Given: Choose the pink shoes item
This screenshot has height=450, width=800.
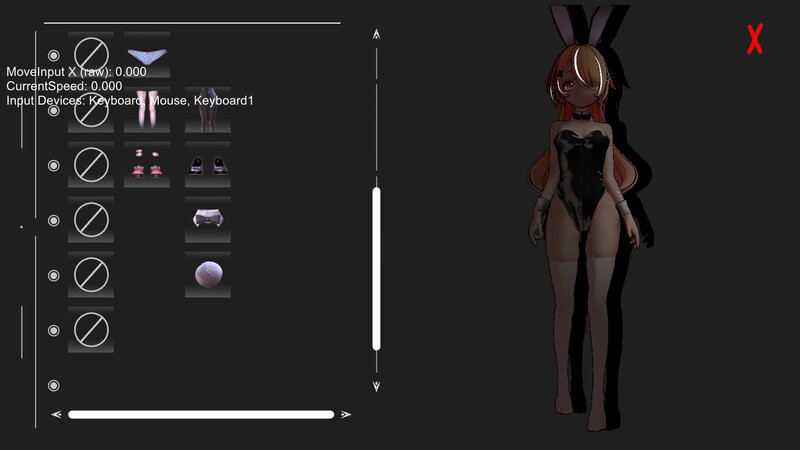Looking at the screenshot, I should click(147, 165).
